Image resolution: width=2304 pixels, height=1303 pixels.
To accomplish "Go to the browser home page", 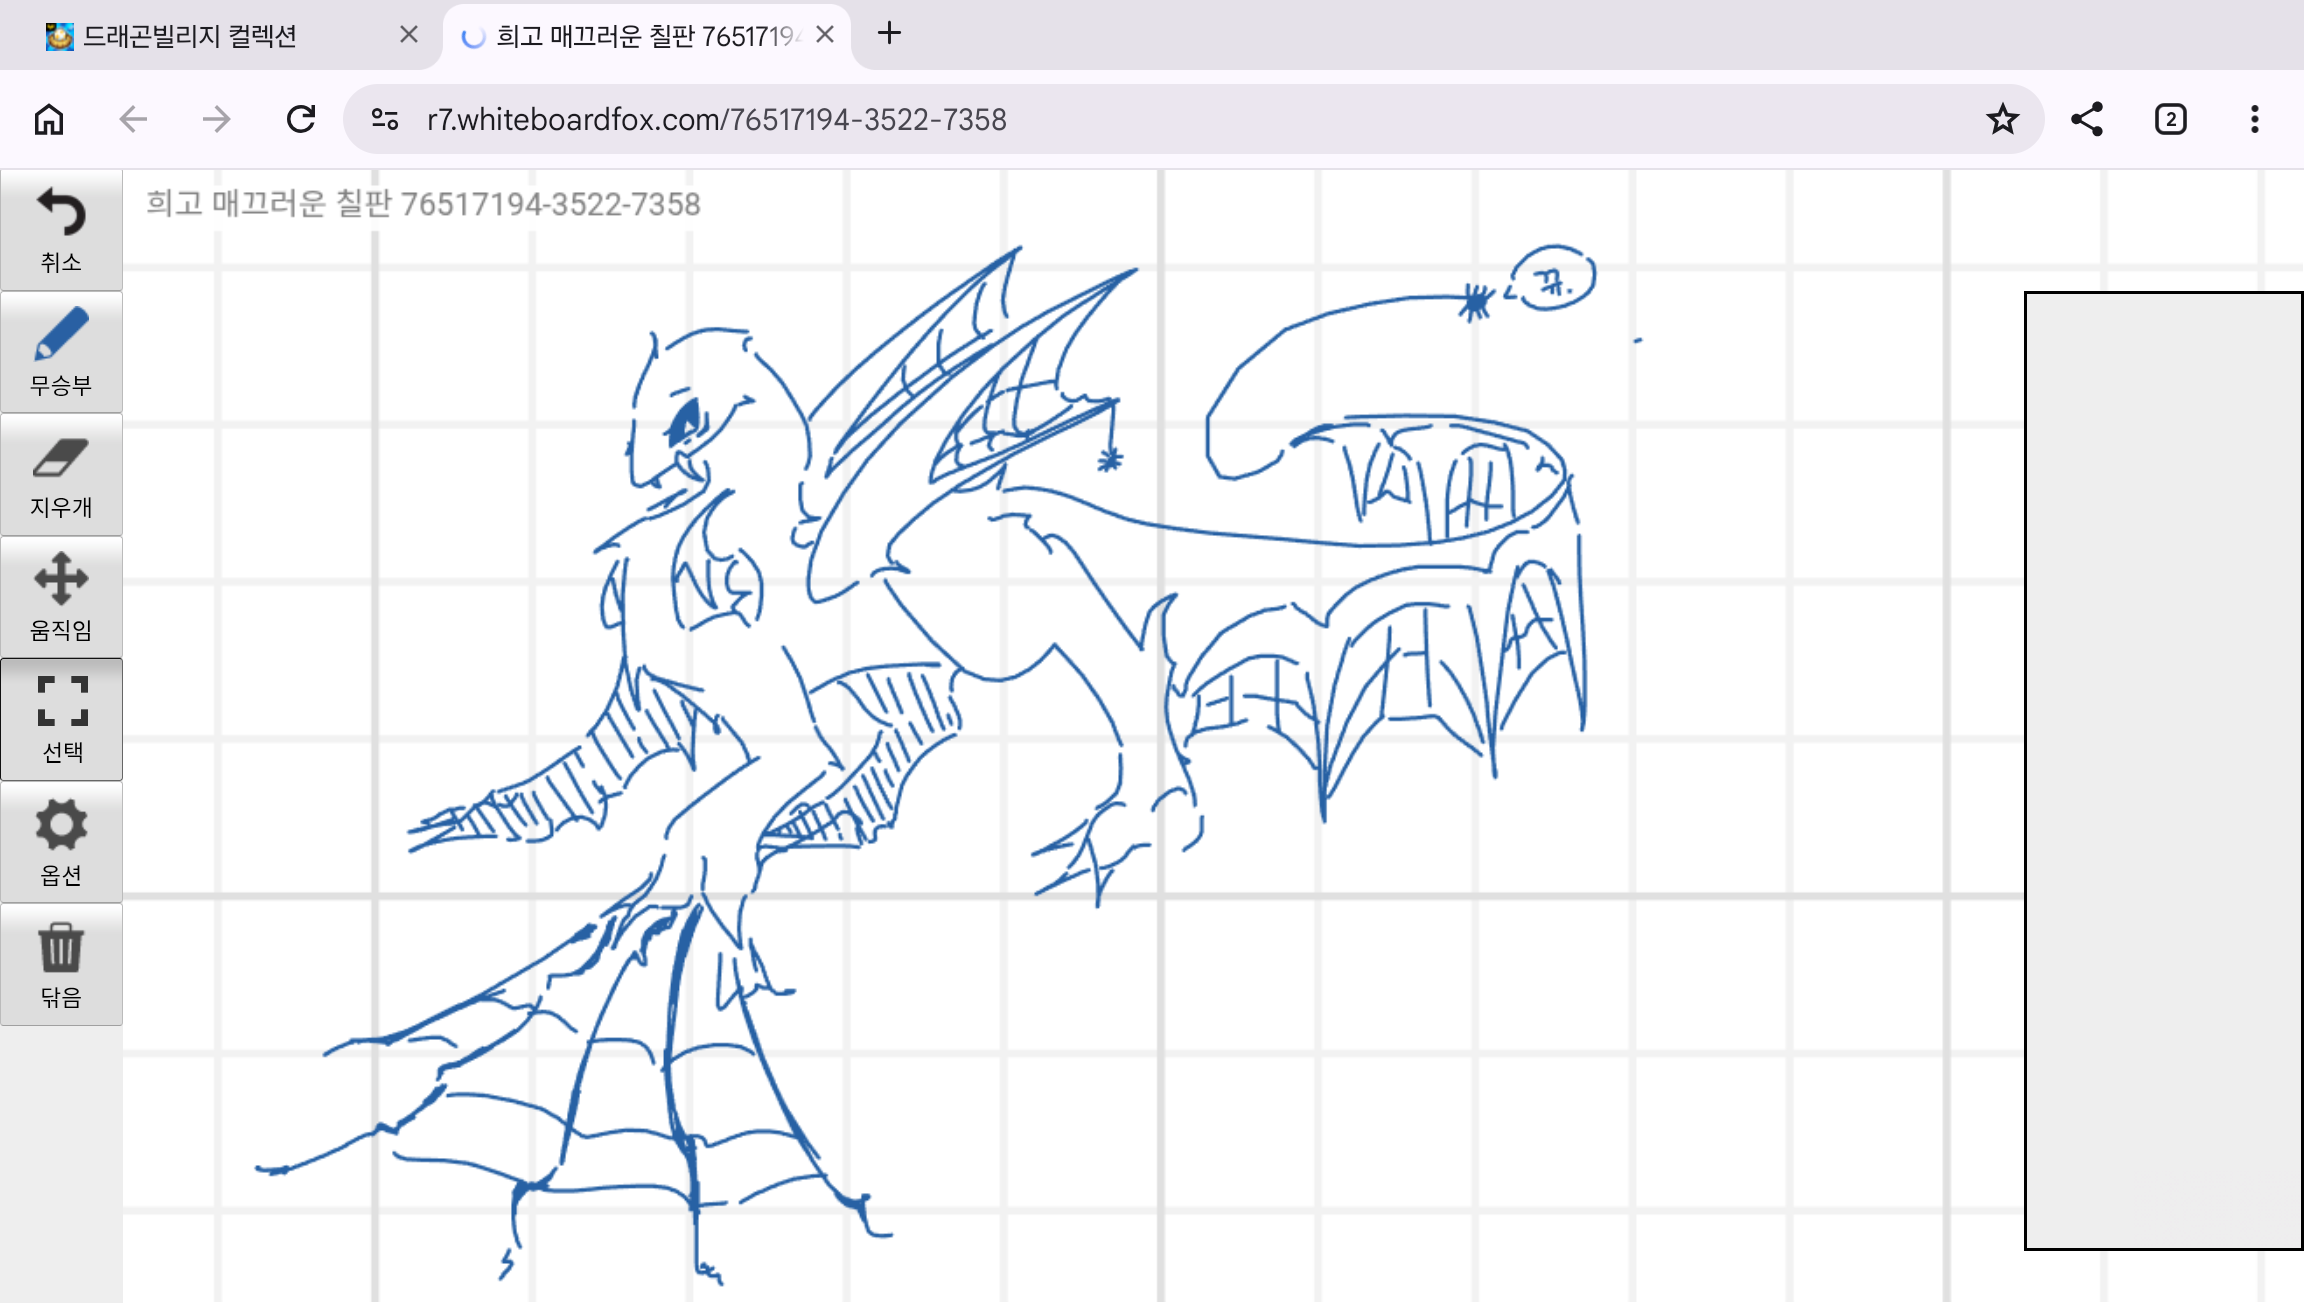I will click(49, 120).
